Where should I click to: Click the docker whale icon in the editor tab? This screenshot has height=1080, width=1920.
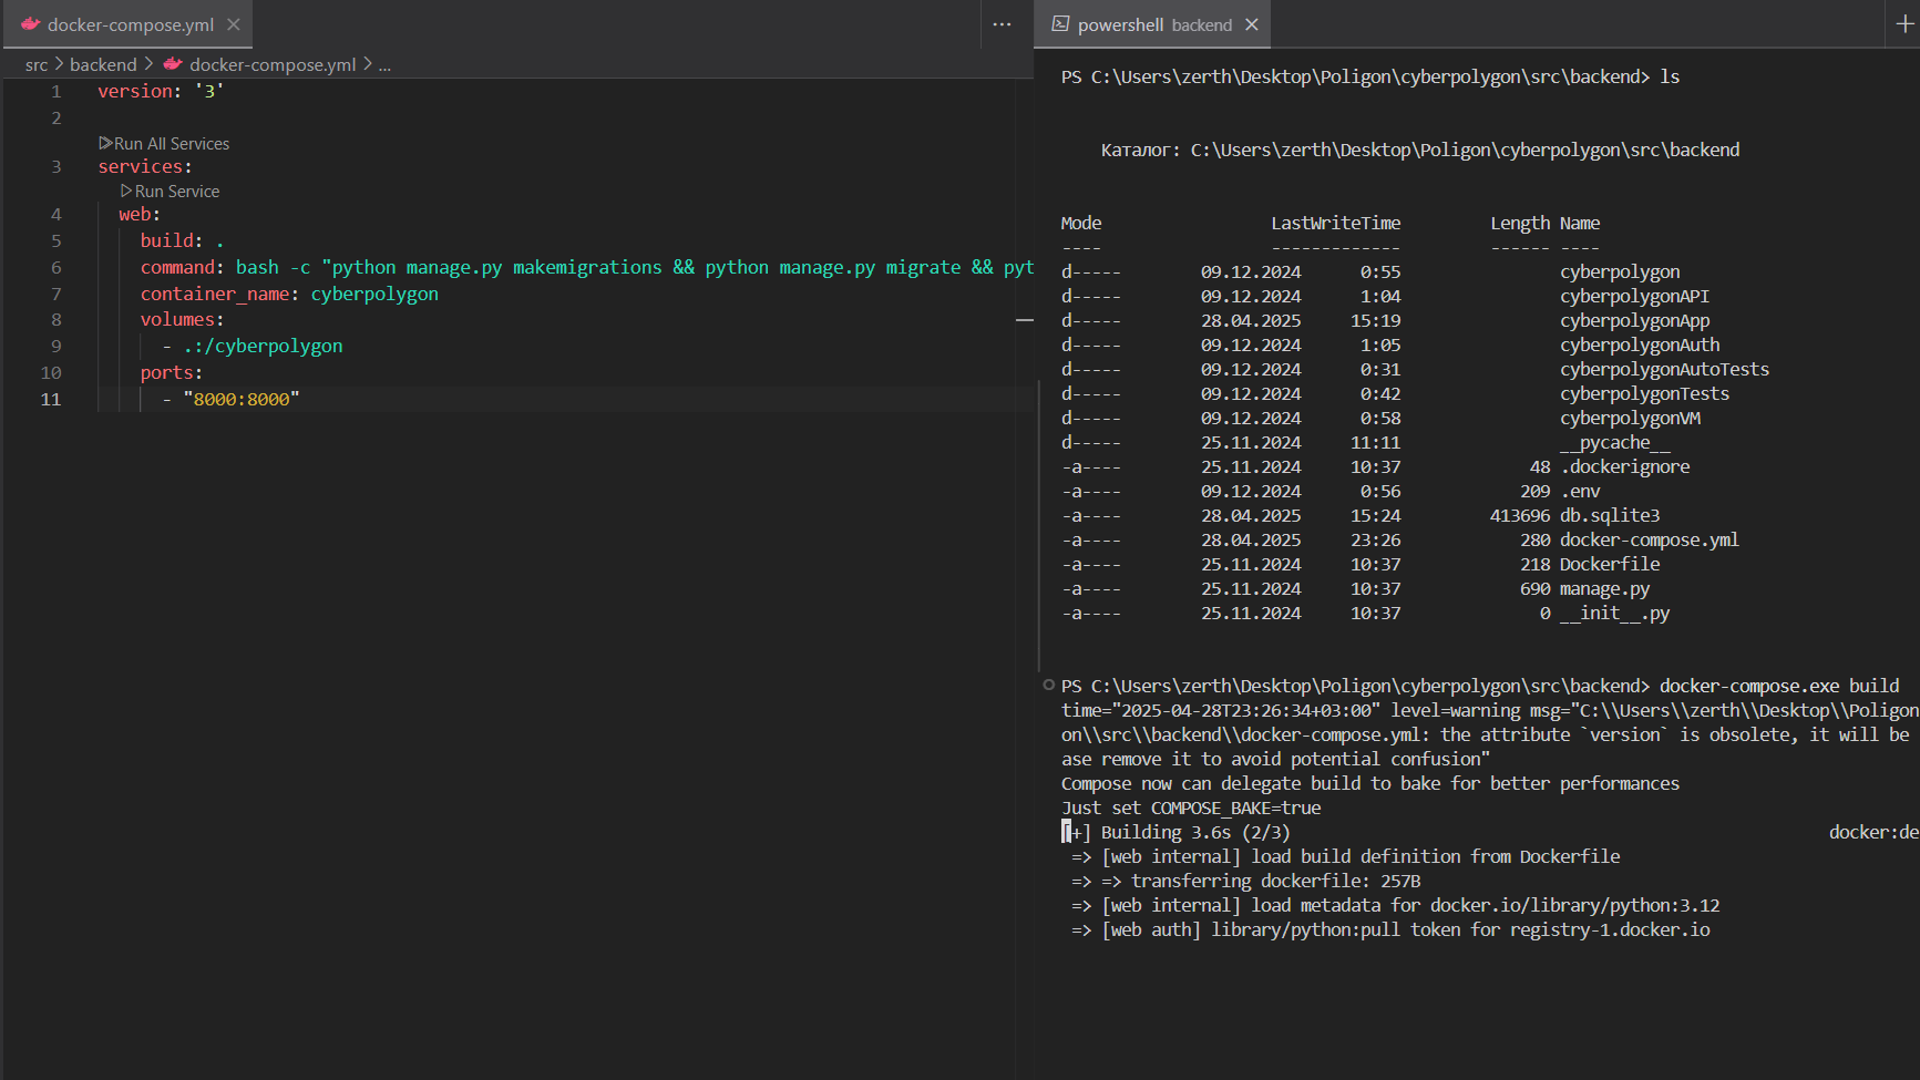(30, 24)
